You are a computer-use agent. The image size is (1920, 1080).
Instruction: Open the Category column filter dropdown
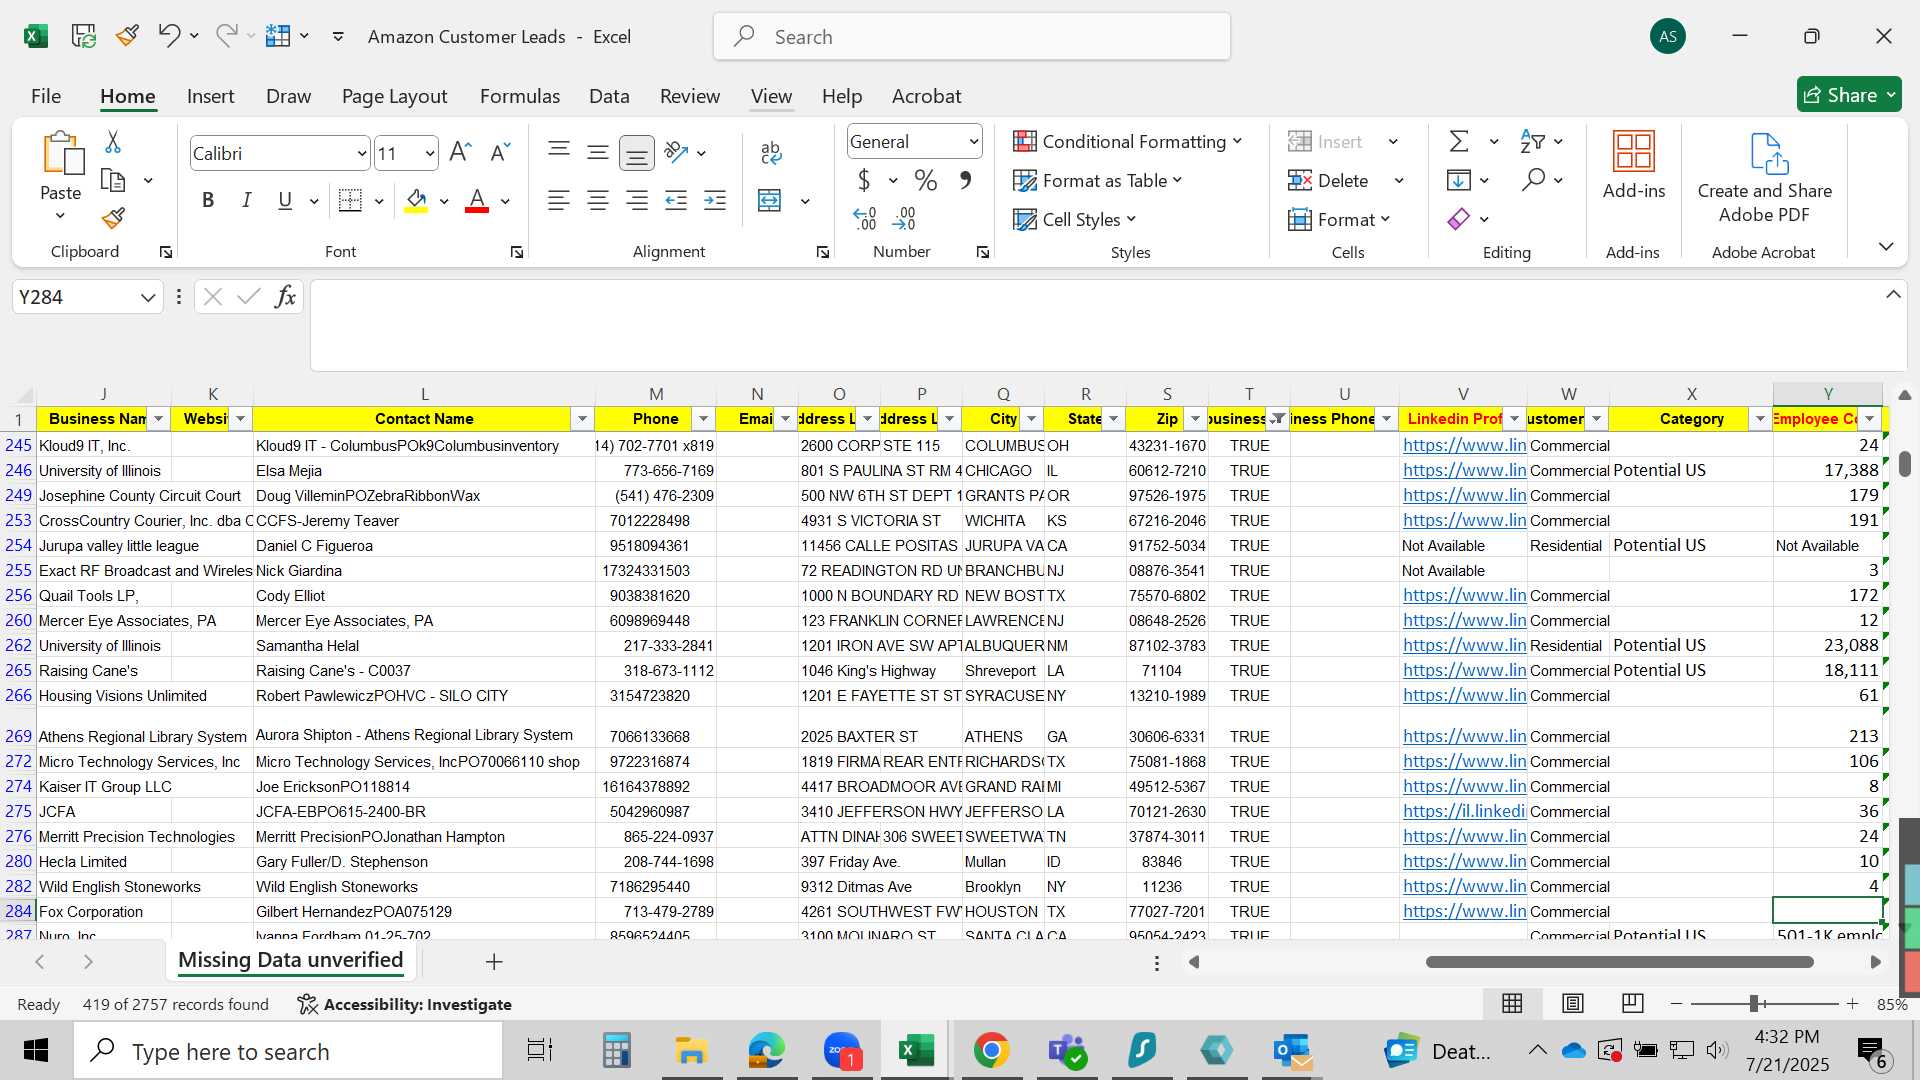click(x=1760, y=418)
